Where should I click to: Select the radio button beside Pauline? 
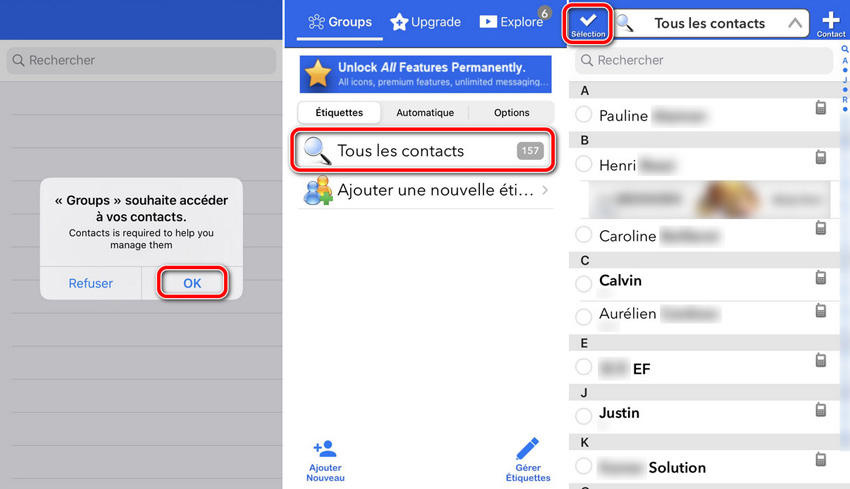[x=584, y=114]
